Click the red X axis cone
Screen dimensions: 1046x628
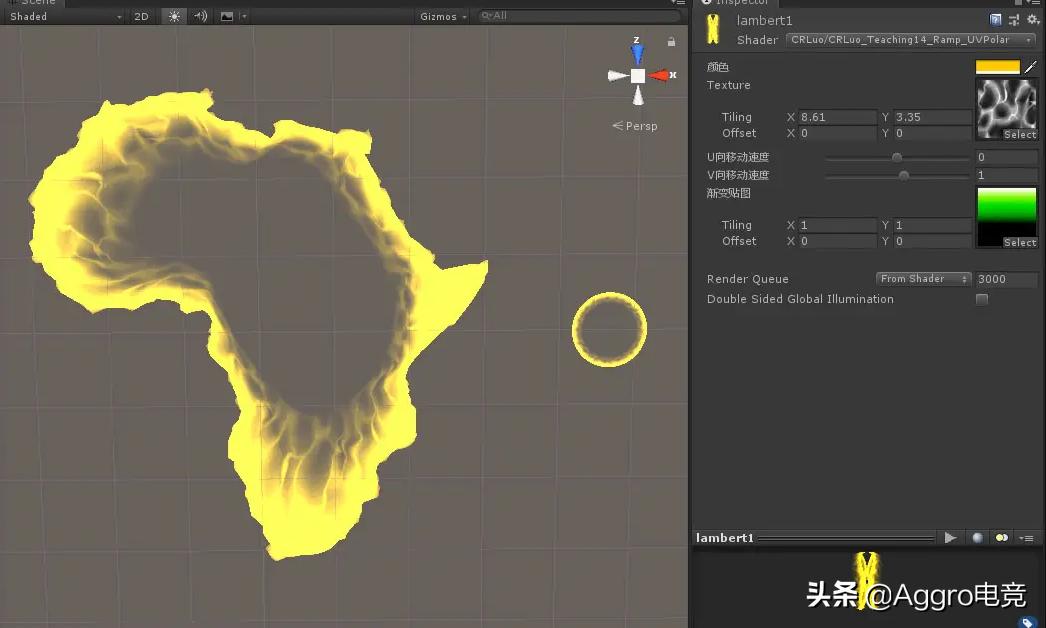tap(660, 75)
